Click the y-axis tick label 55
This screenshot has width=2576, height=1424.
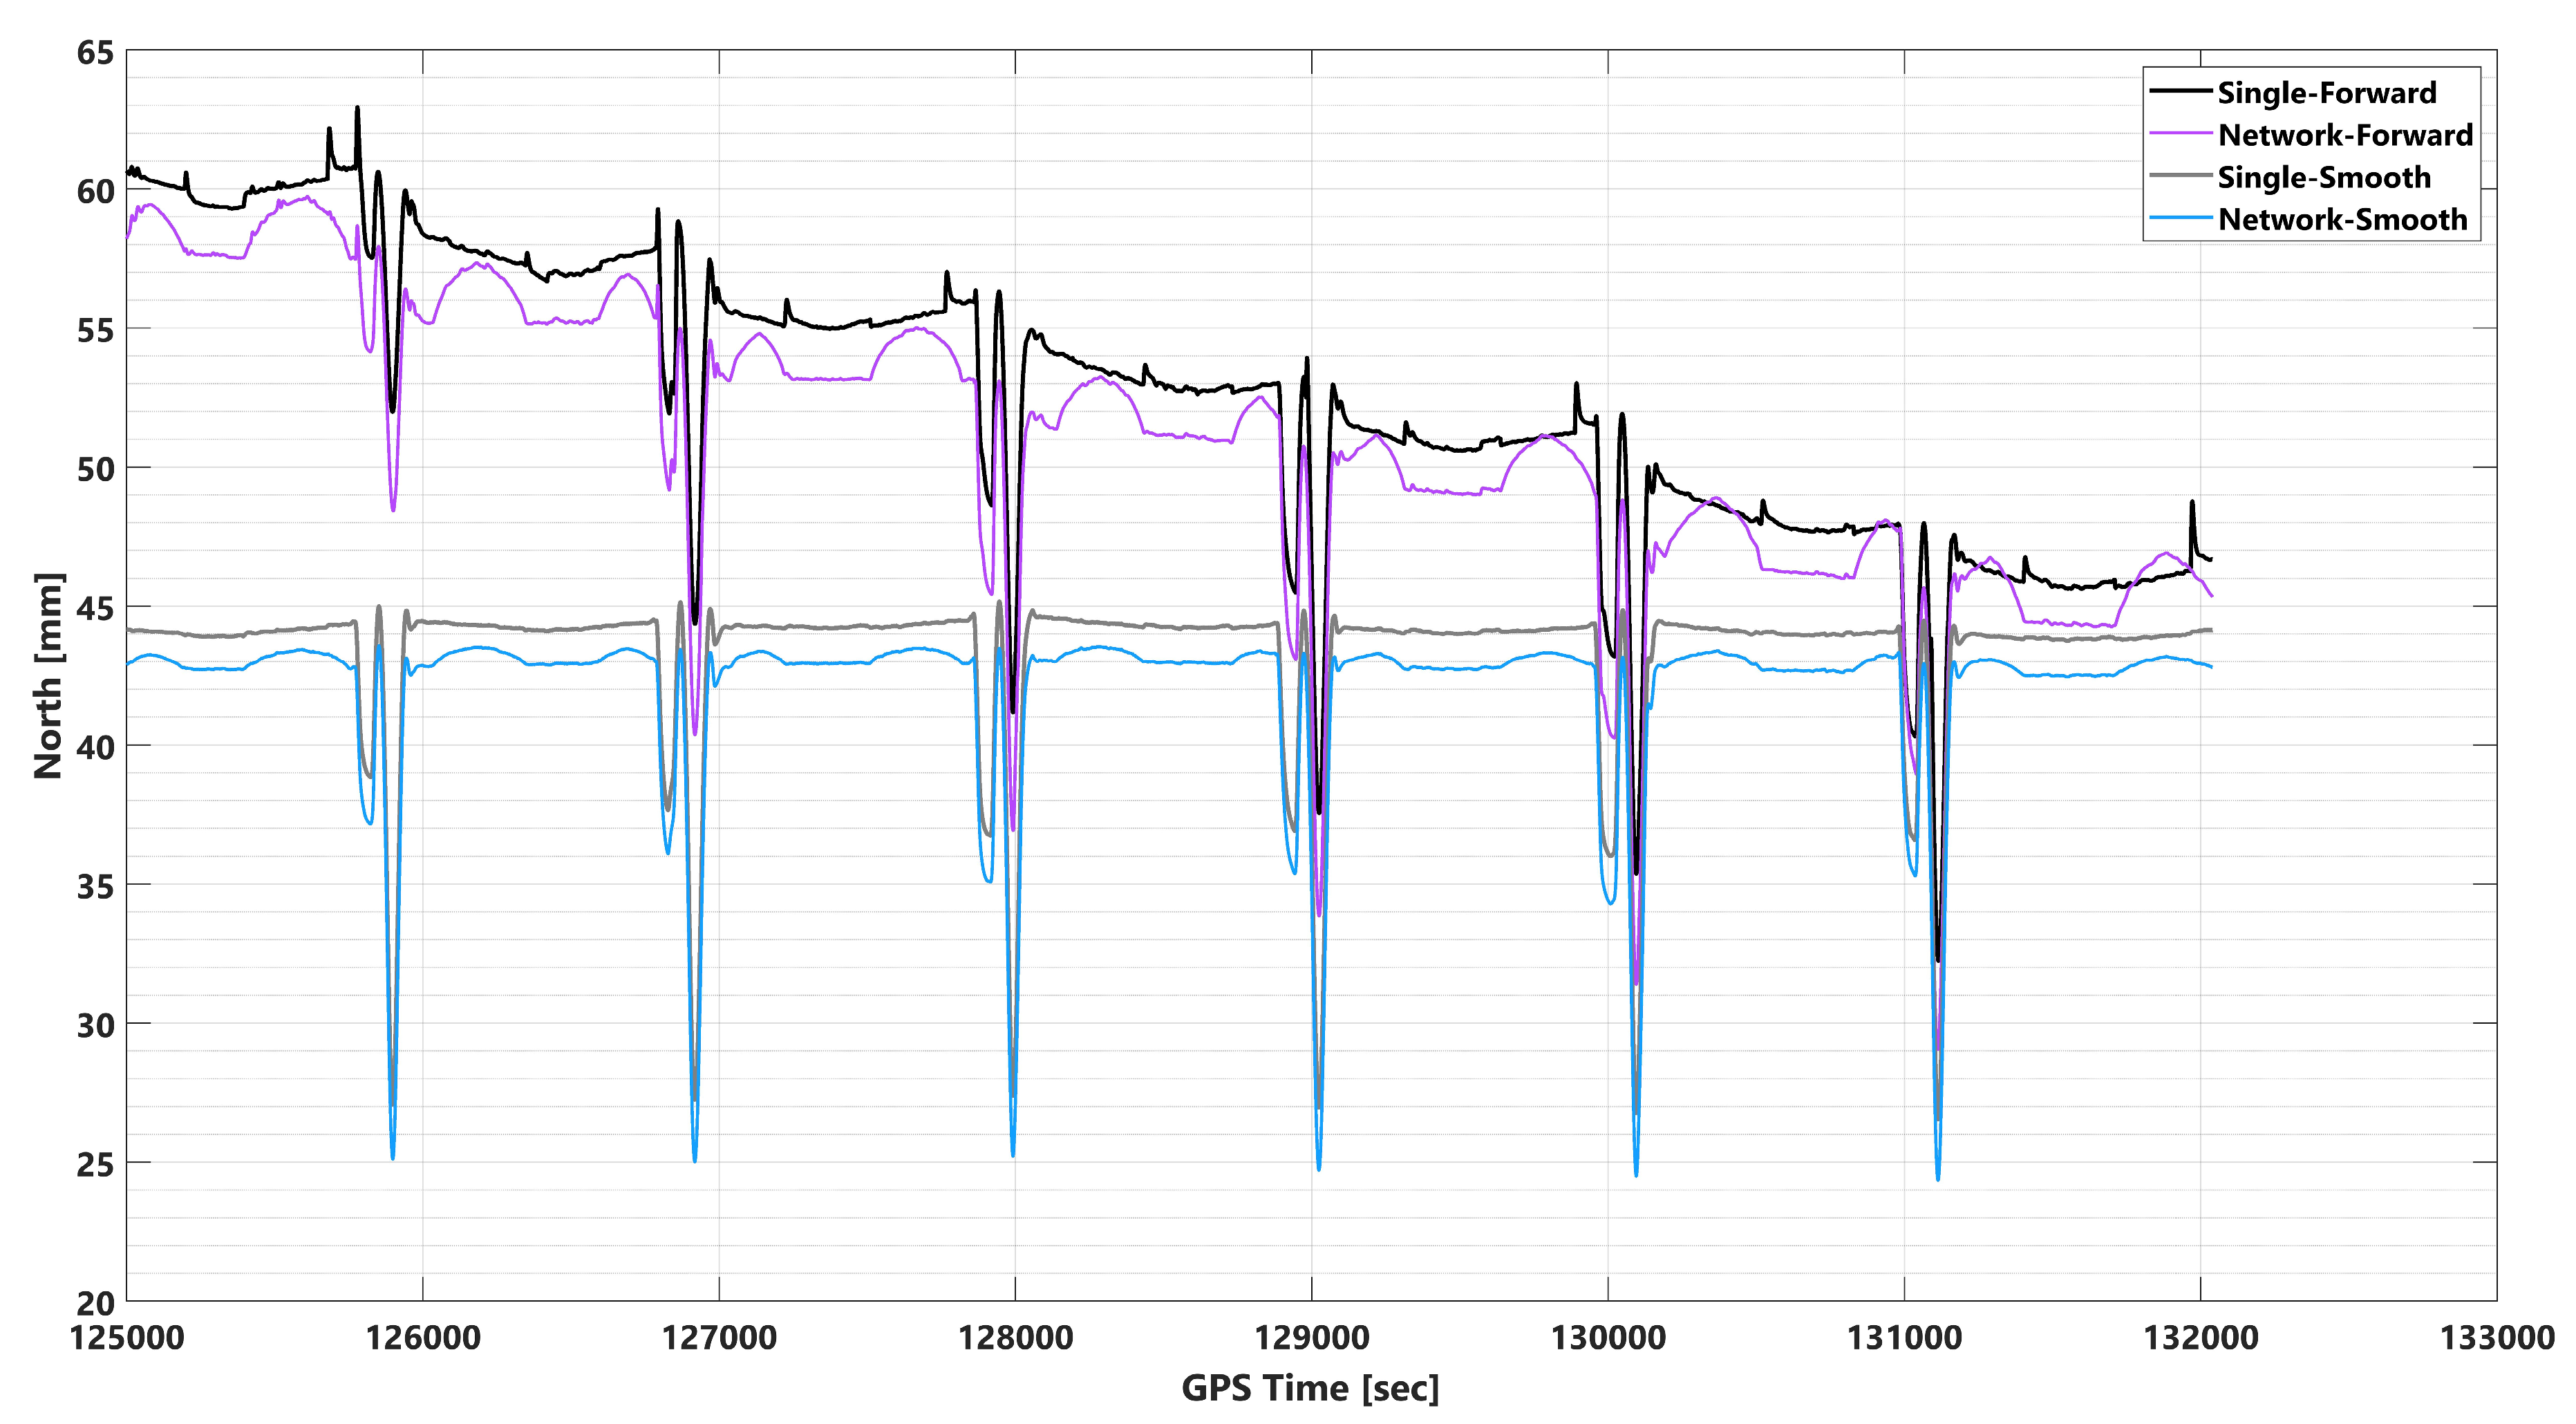(x=95, y=330)
